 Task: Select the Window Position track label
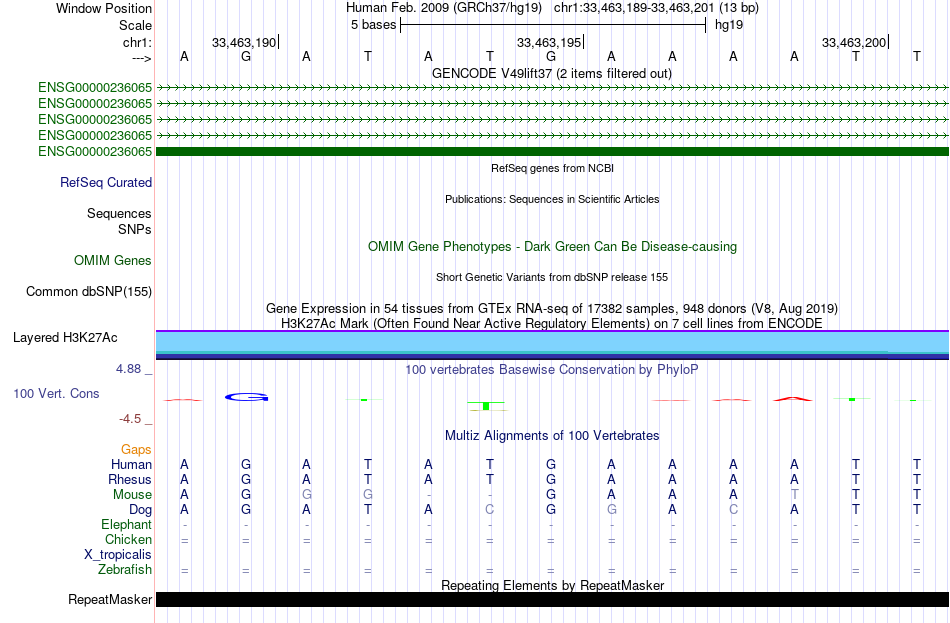pos(104,8)
